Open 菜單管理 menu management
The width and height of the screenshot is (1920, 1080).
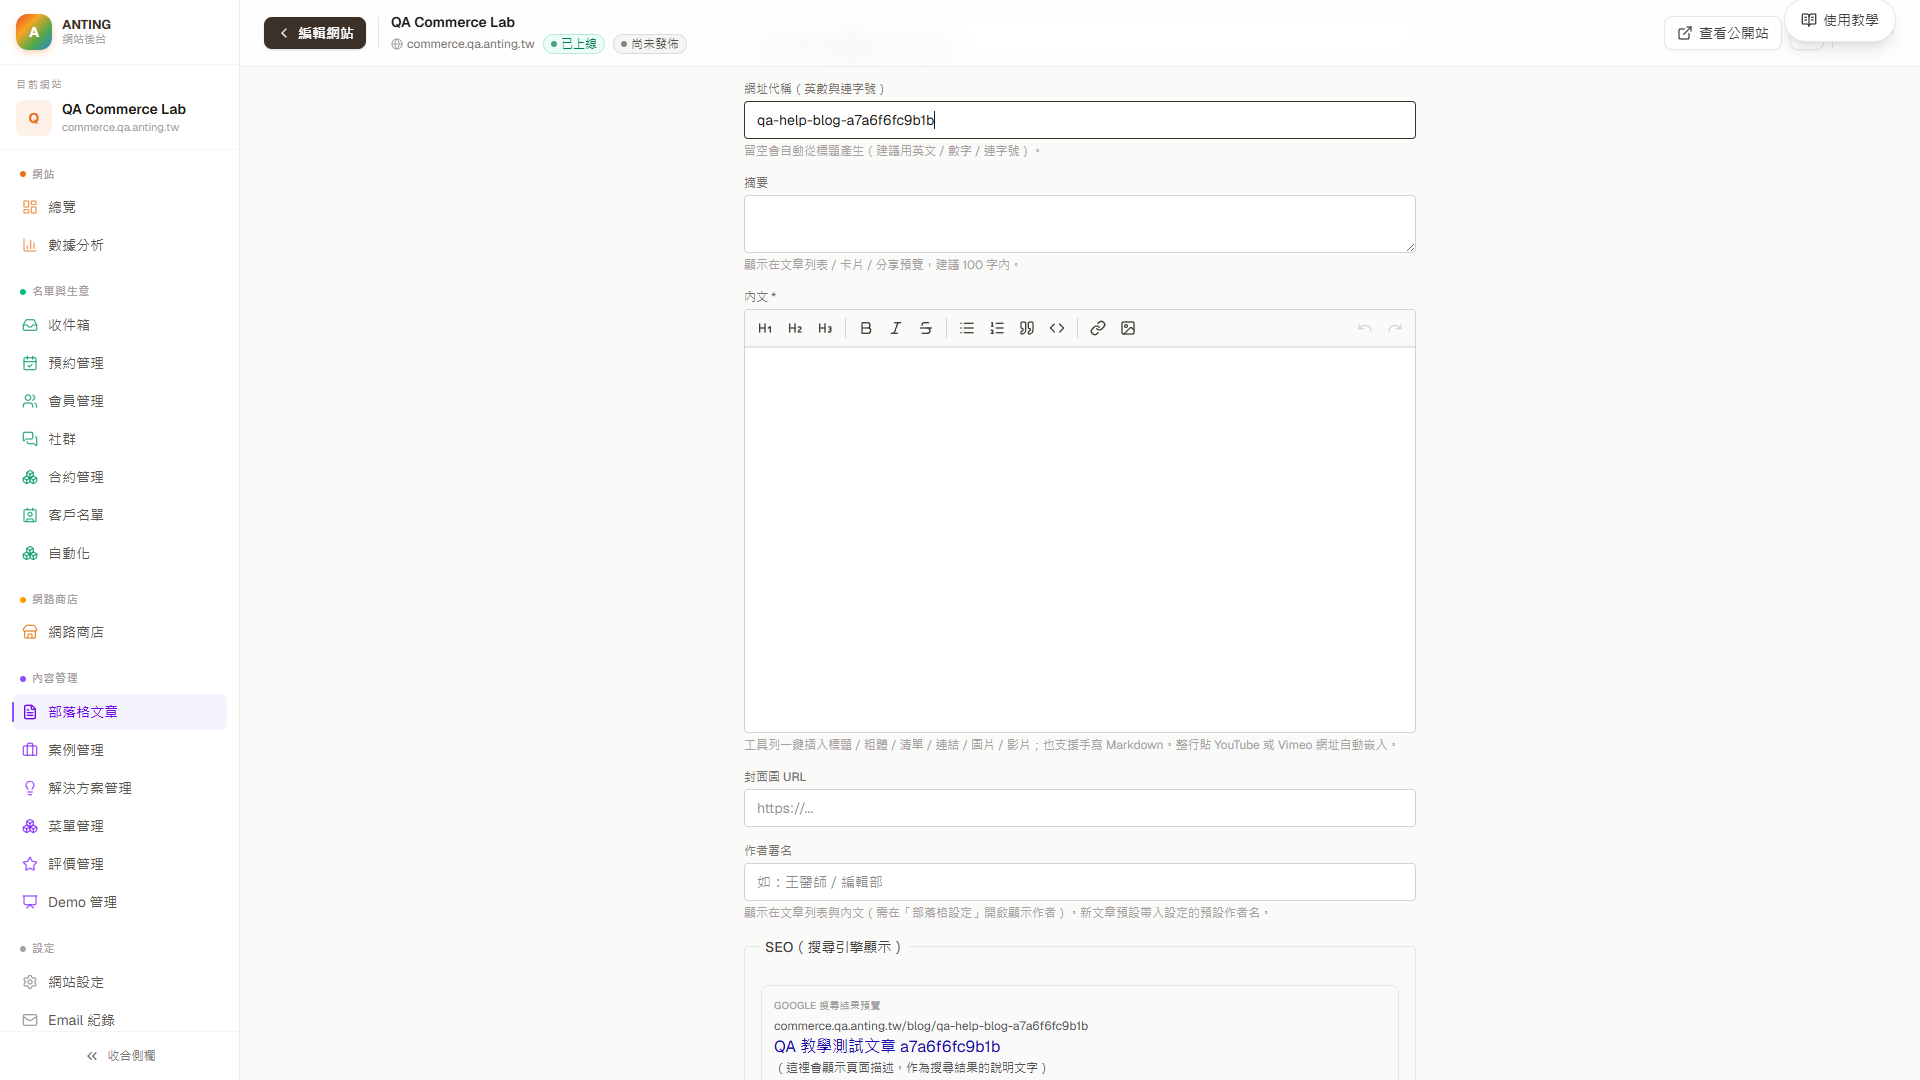pos(120,826)
